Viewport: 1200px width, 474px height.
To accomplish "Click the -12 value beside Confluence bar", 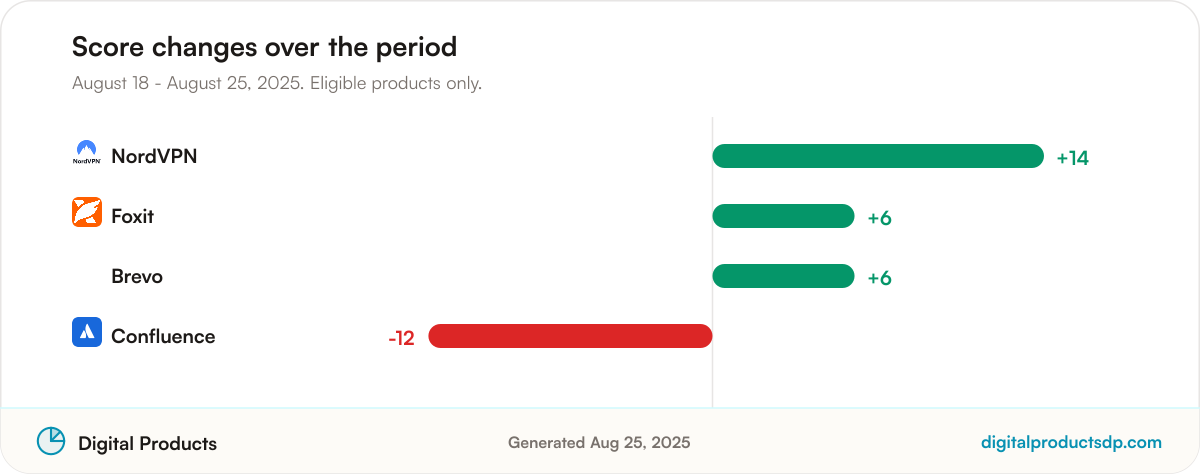I will pos(401,338).
